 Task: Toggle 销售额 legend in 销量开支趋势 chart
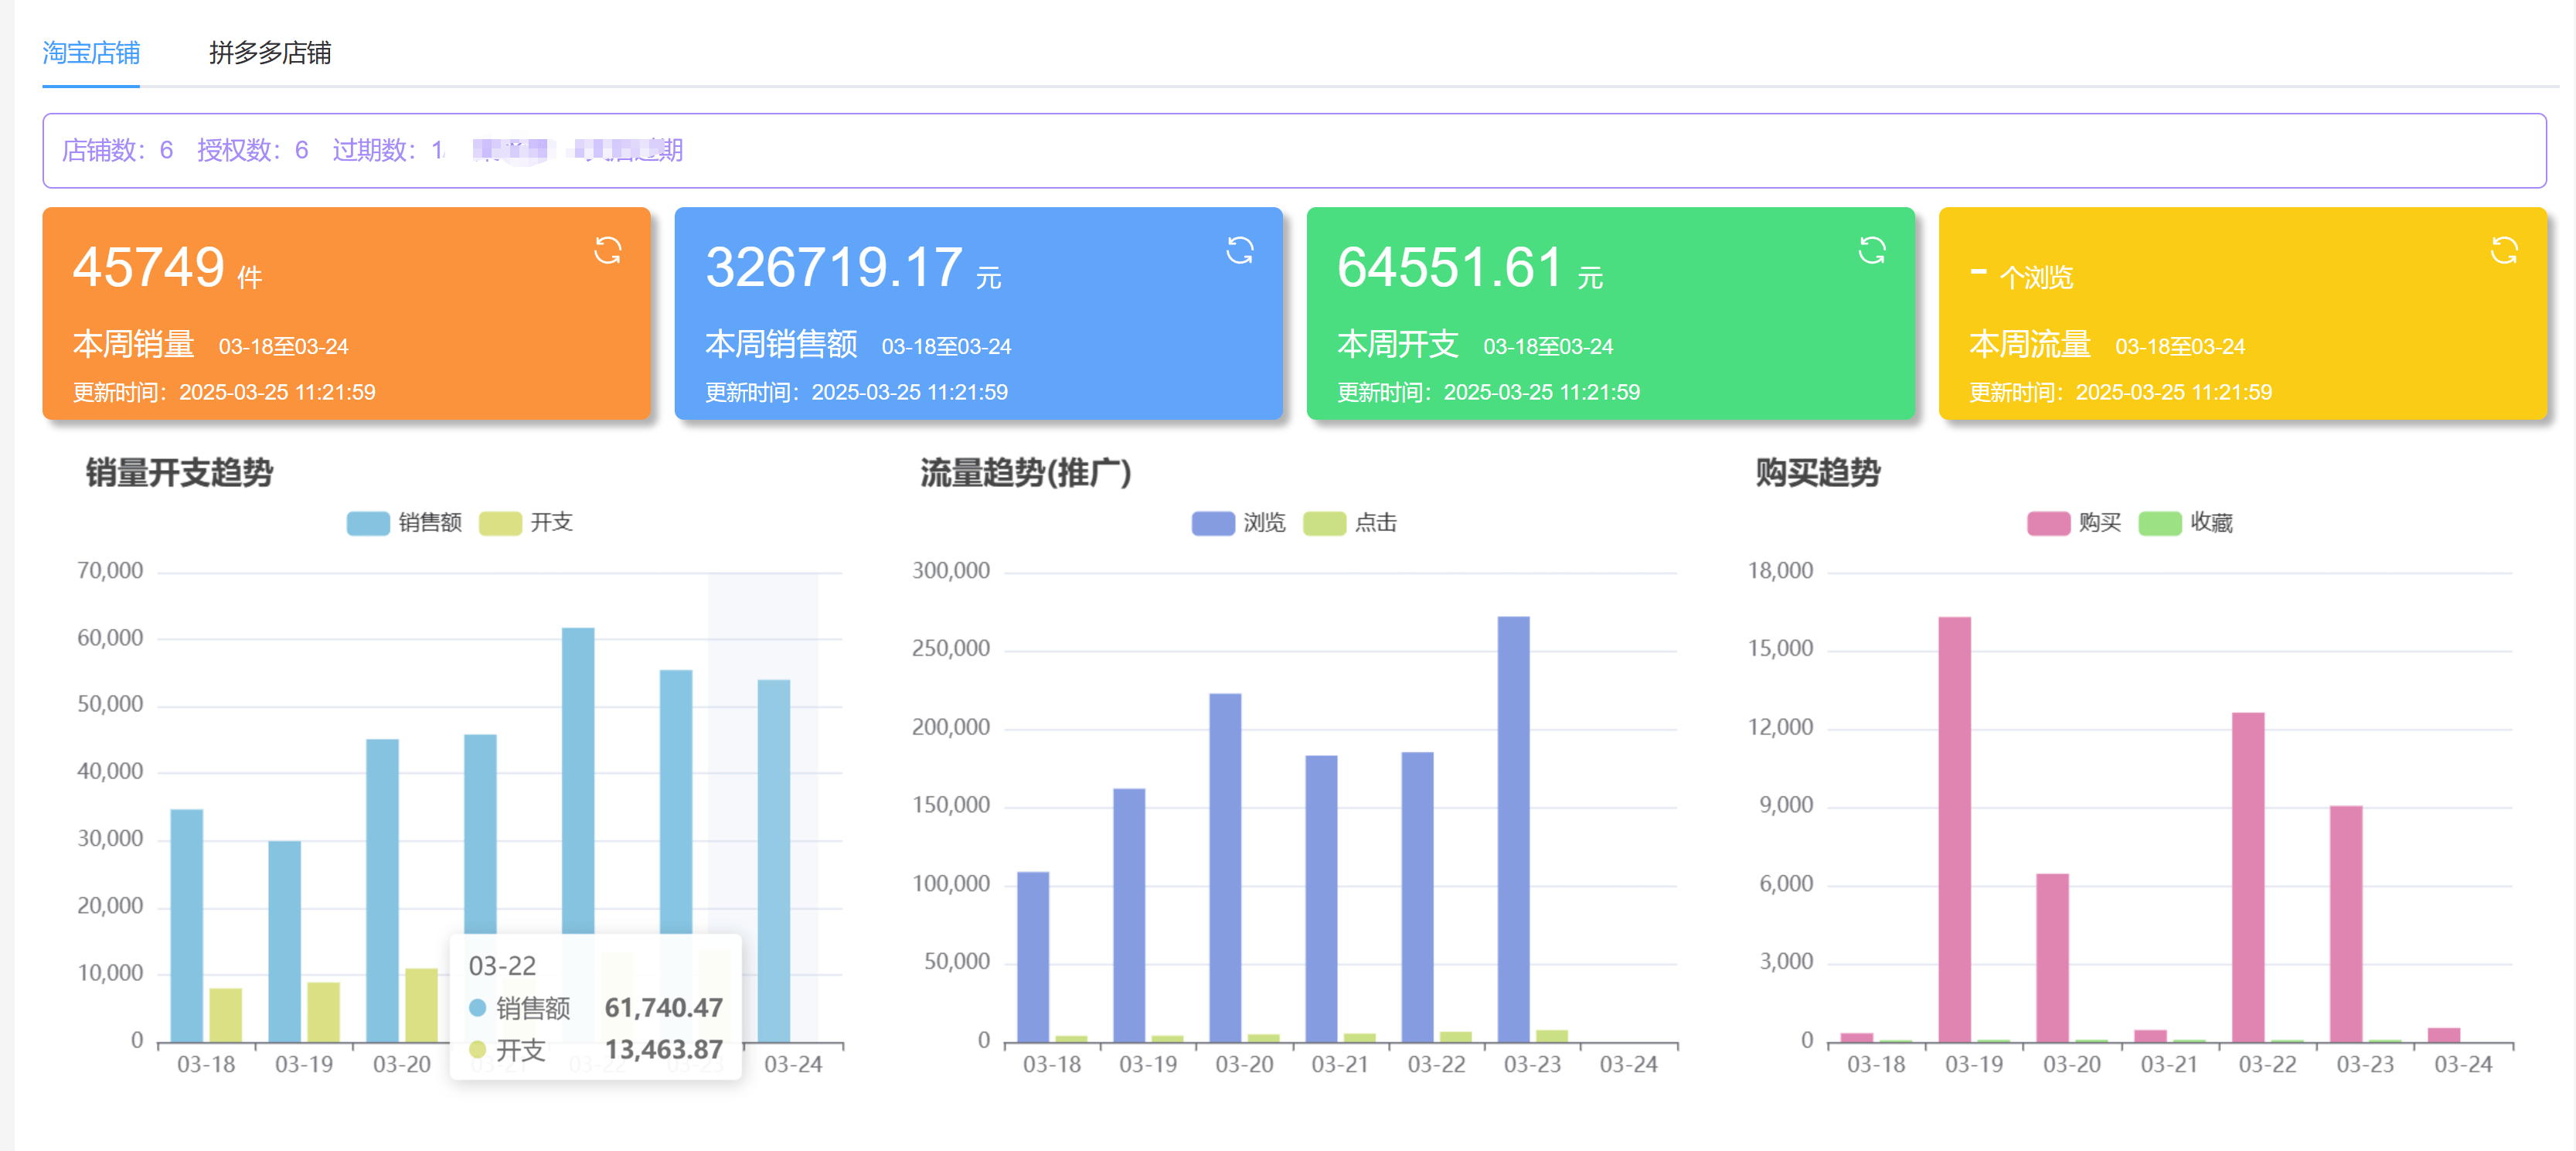[405, 523]
